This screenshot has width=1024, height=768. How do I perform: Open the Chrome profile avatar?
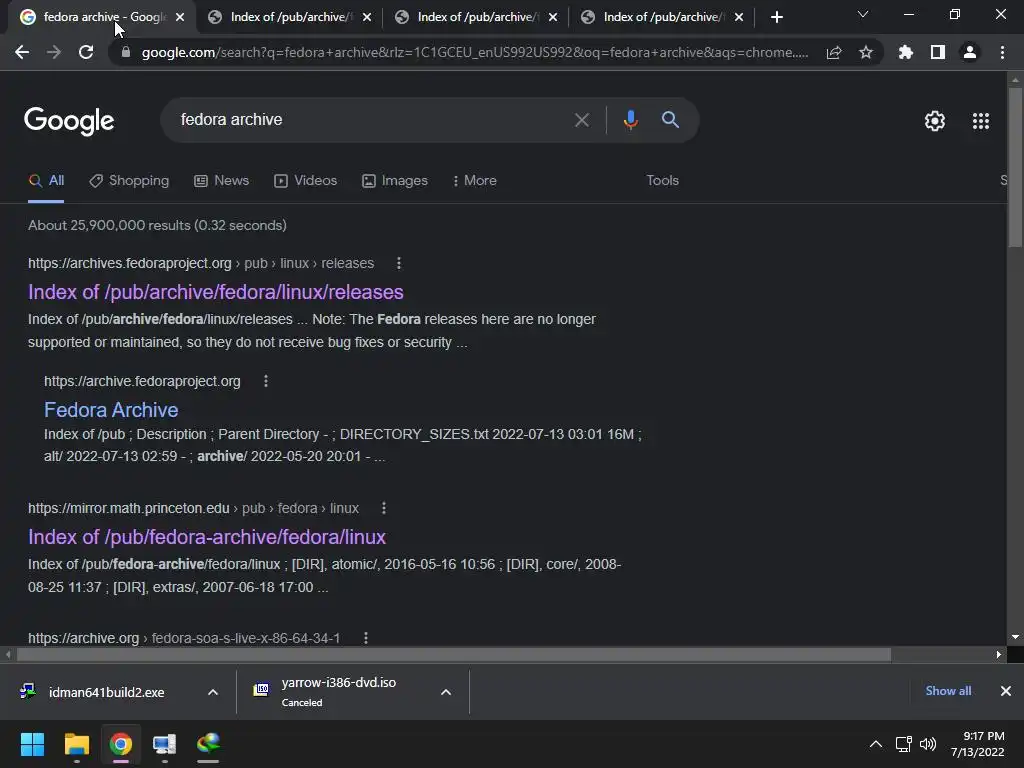(x=970, y=52)
